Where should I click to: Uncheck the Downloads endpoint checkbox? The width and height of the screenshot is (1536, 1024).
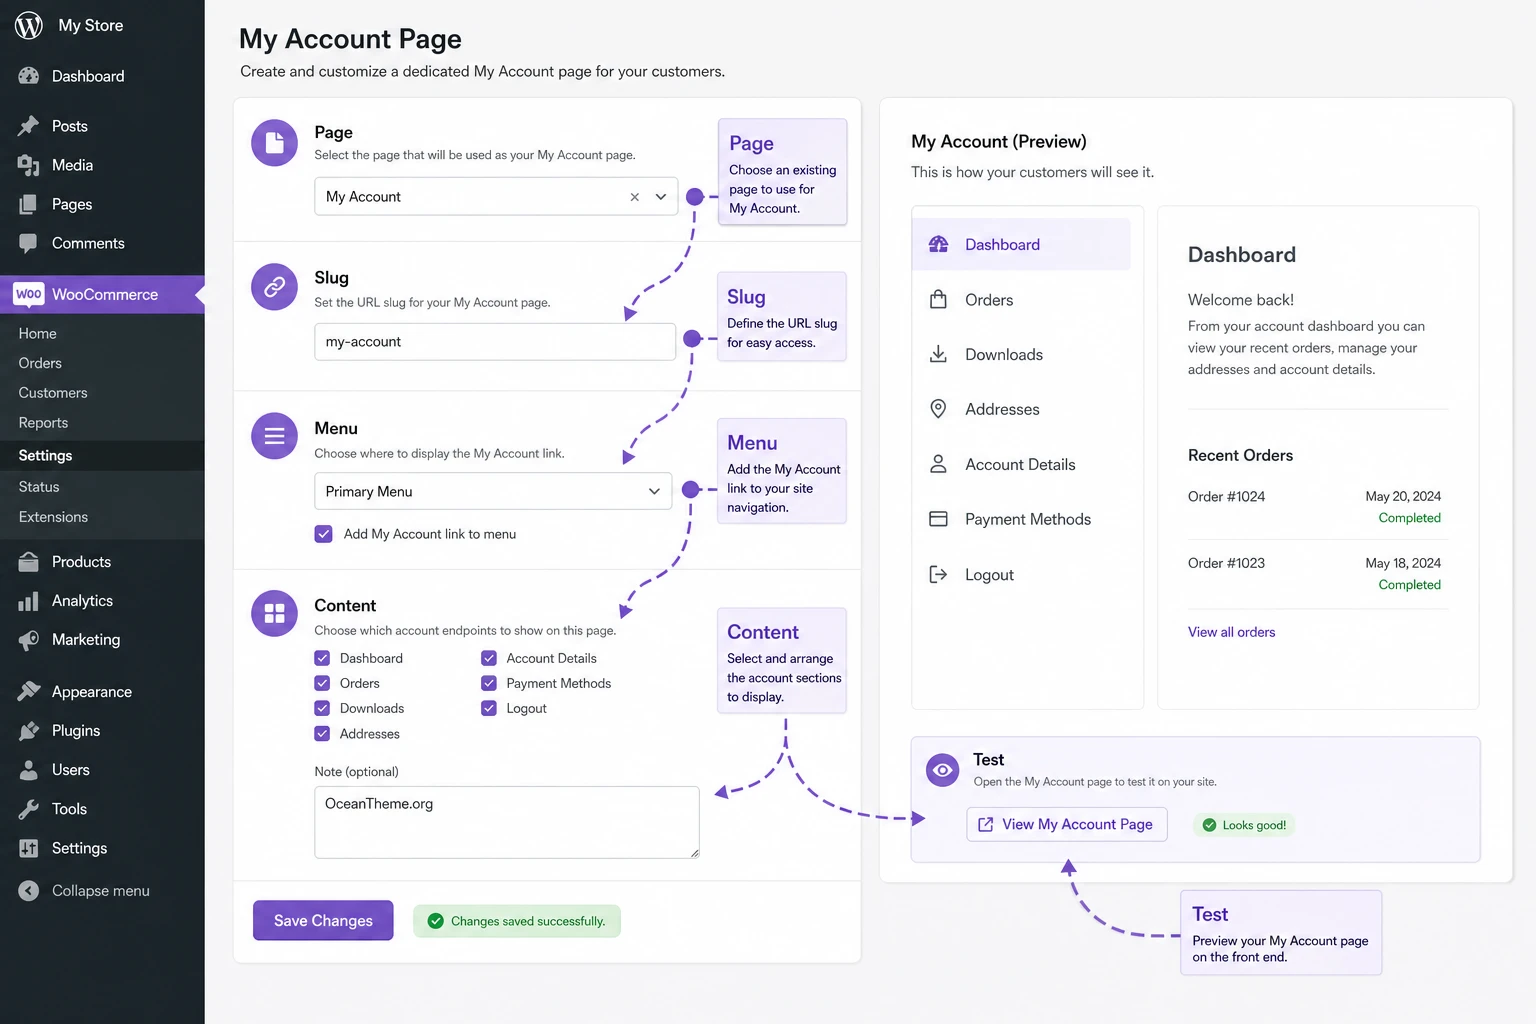[322, 708]
